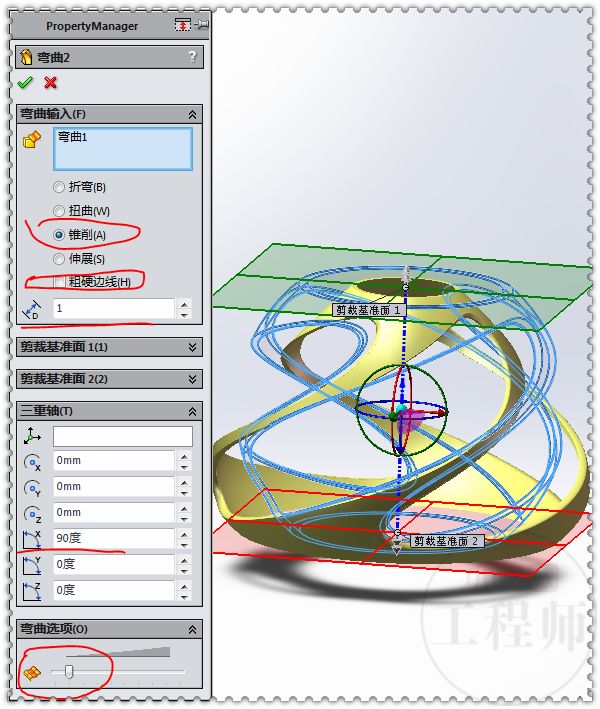Click the X angle 90度 field

click(x=113, y=539)
